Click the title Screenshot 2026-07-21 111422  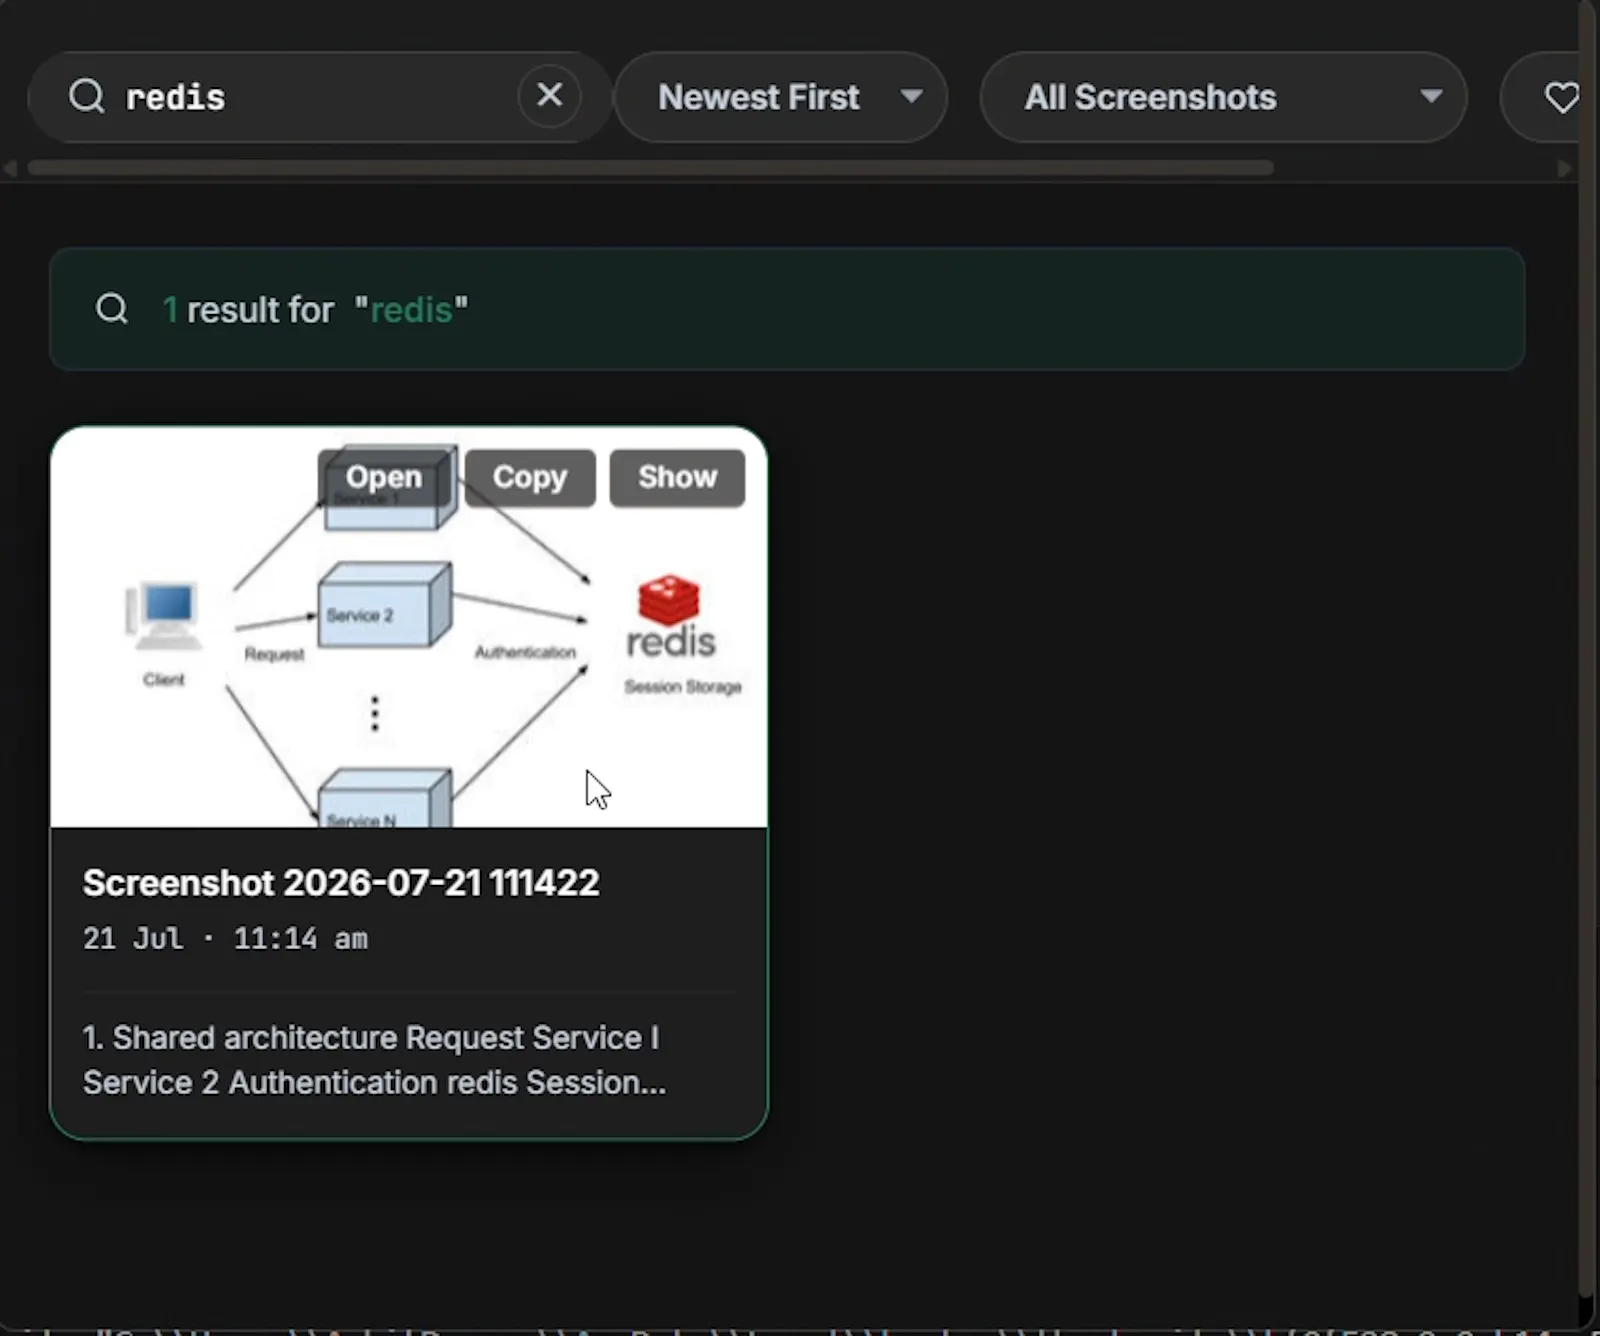pyautogui.click(x=341, y=883)
